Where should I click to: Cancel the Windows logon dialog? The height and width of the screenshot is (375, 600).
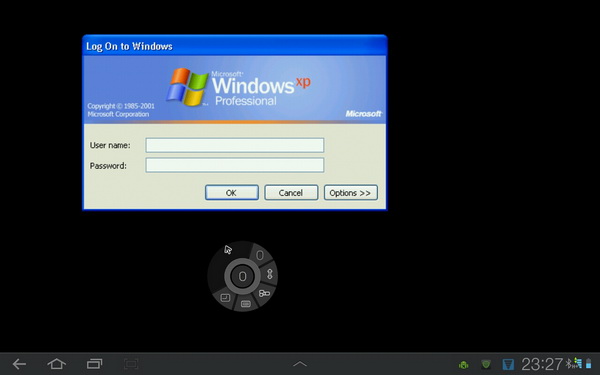(291, 192)
